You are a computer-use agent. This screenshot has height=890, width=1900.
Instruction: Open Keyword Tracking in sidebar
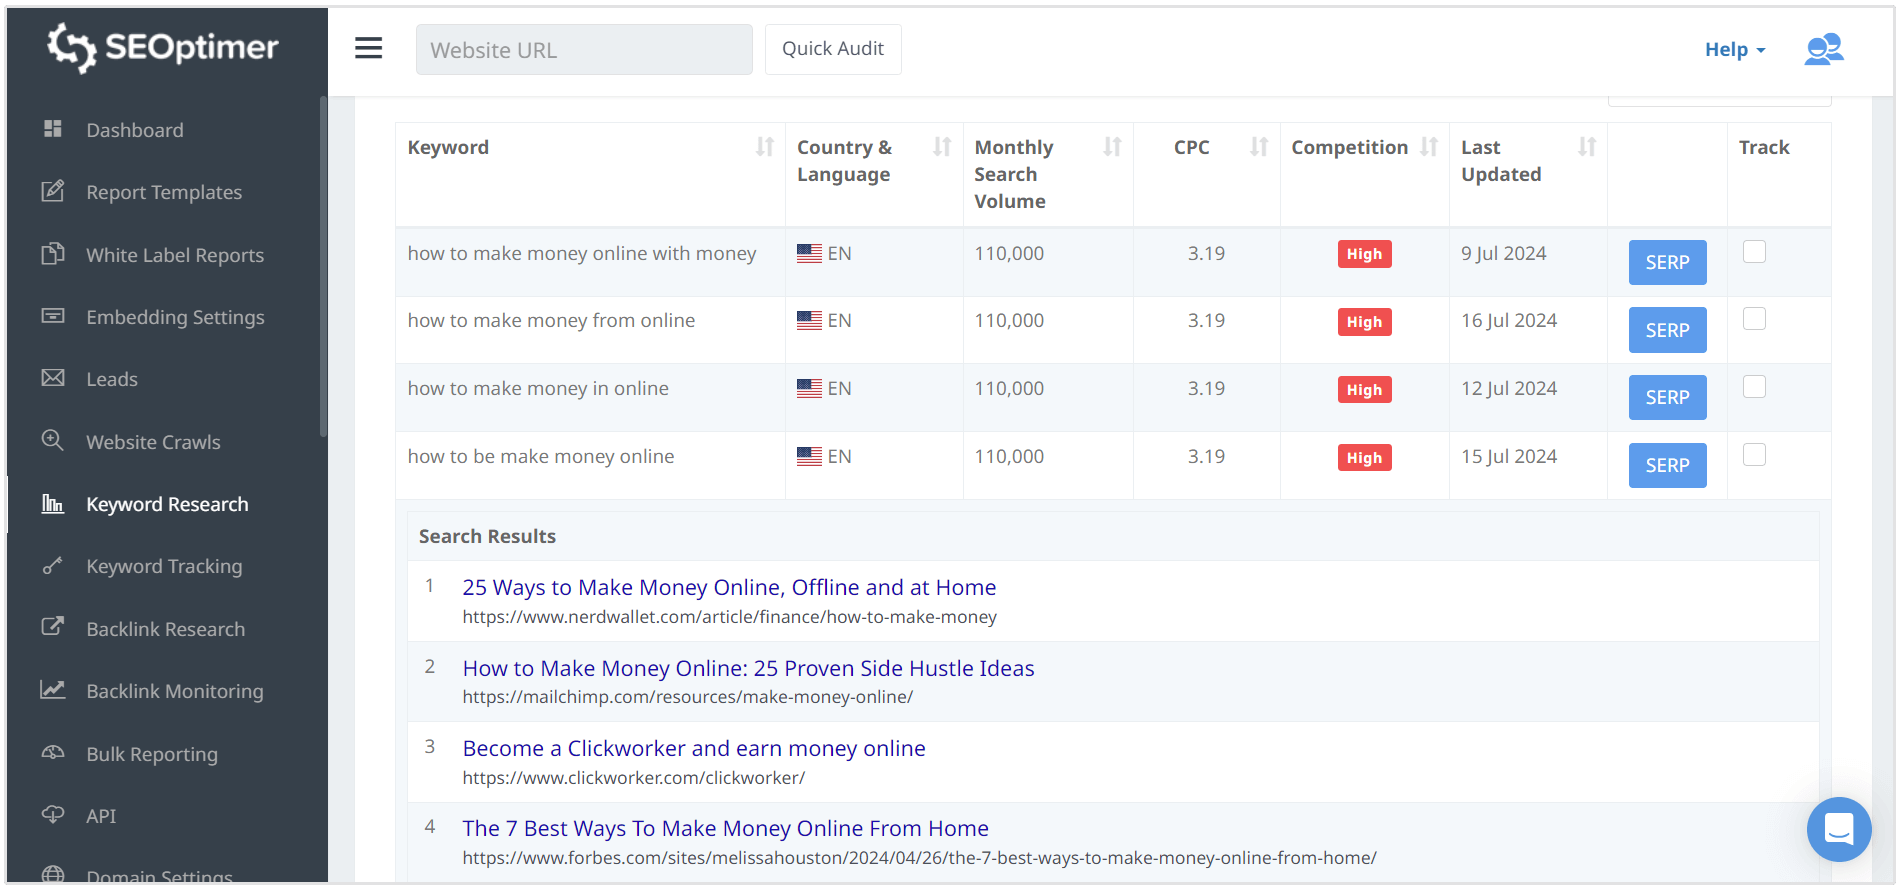pyautogui.click(x=164, y=566)
